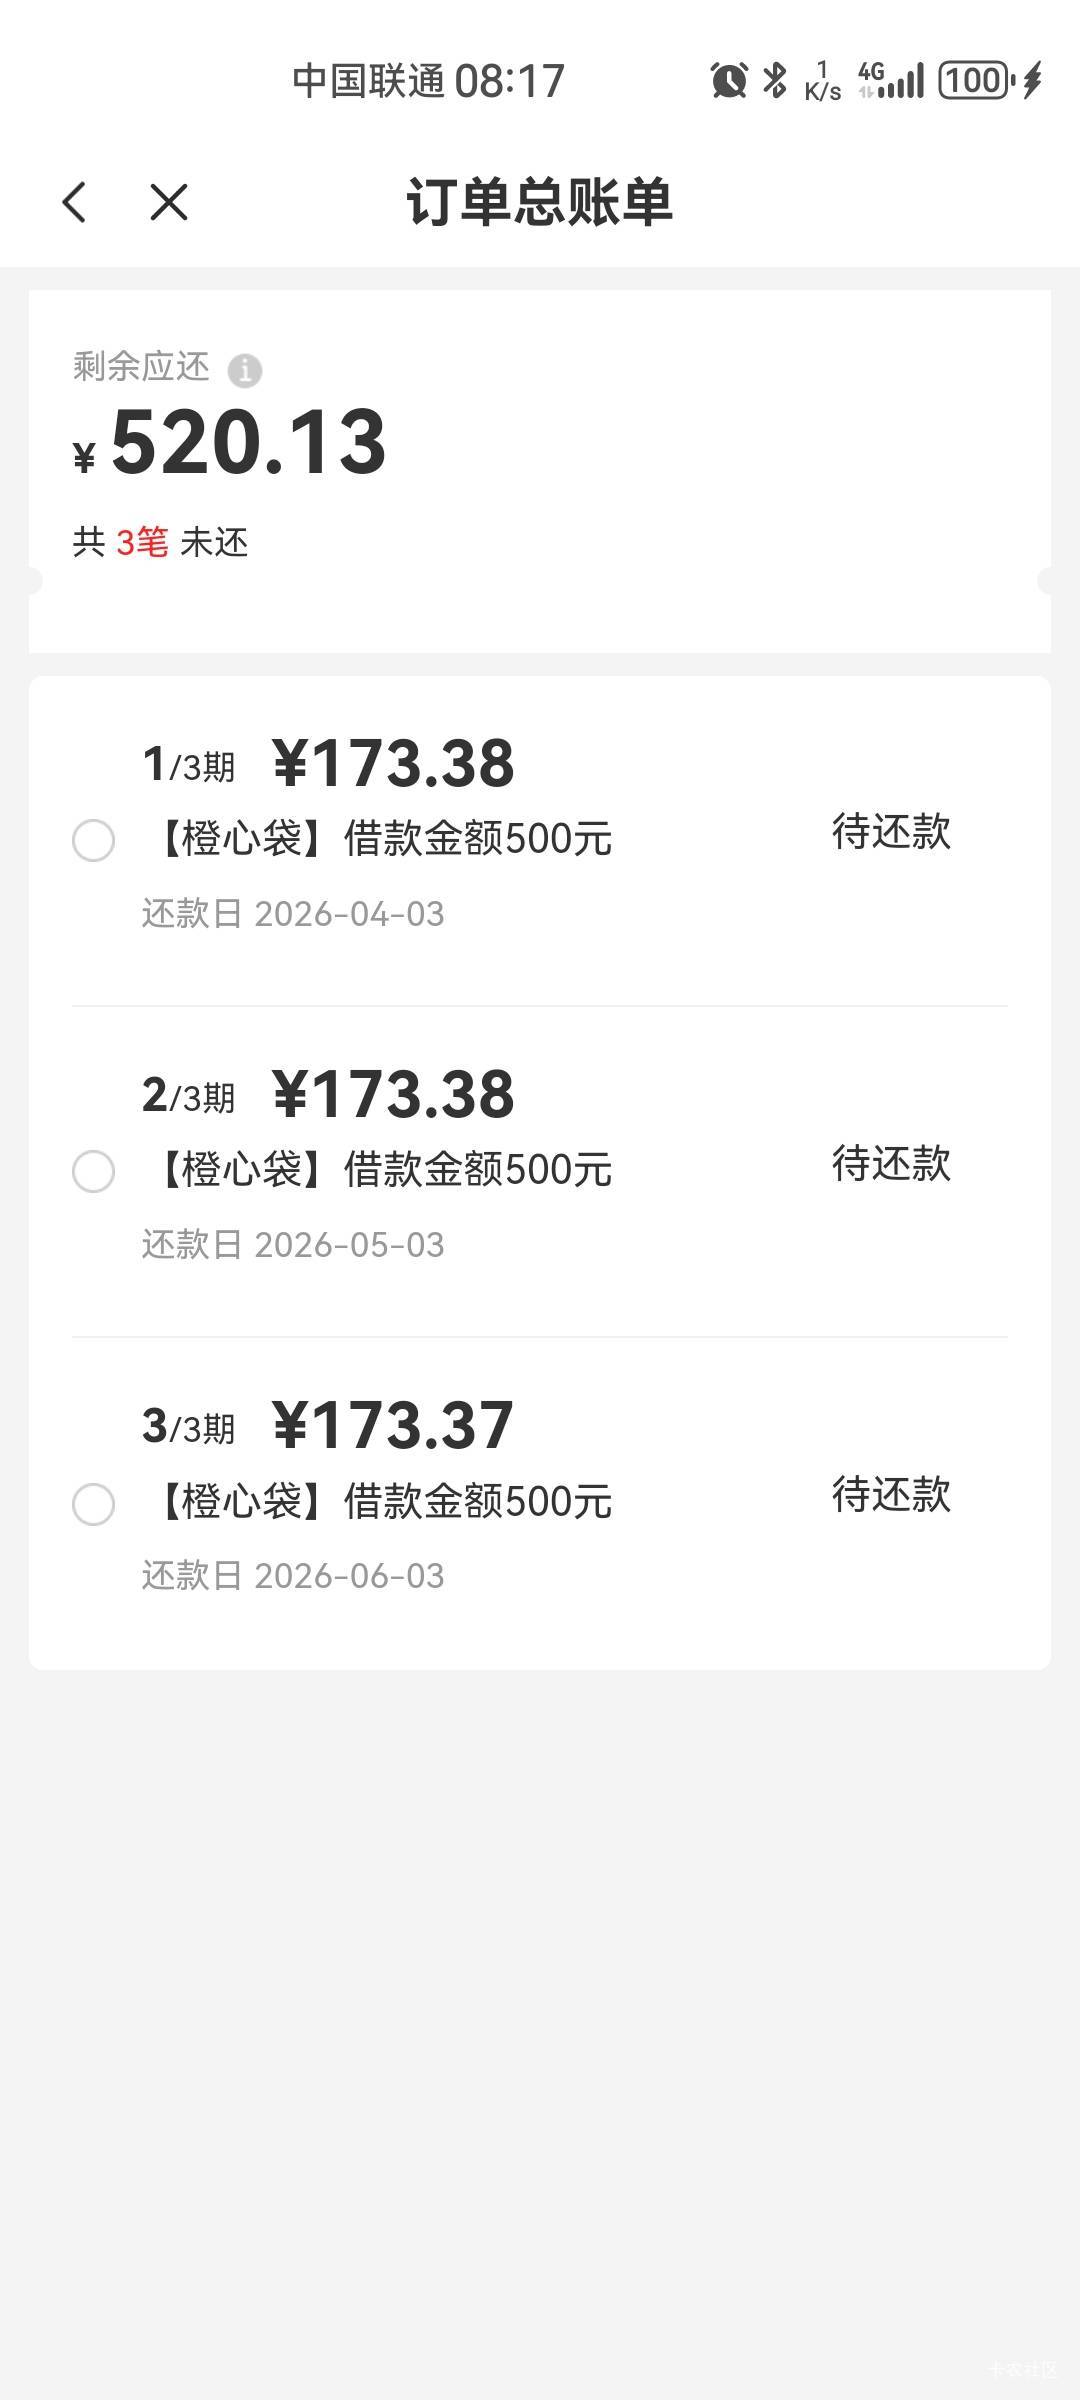This screenshot has height=2400, width=1080.
Task: Tap 待还款 for the 2026-05-03 installment
Action: 891,1163
